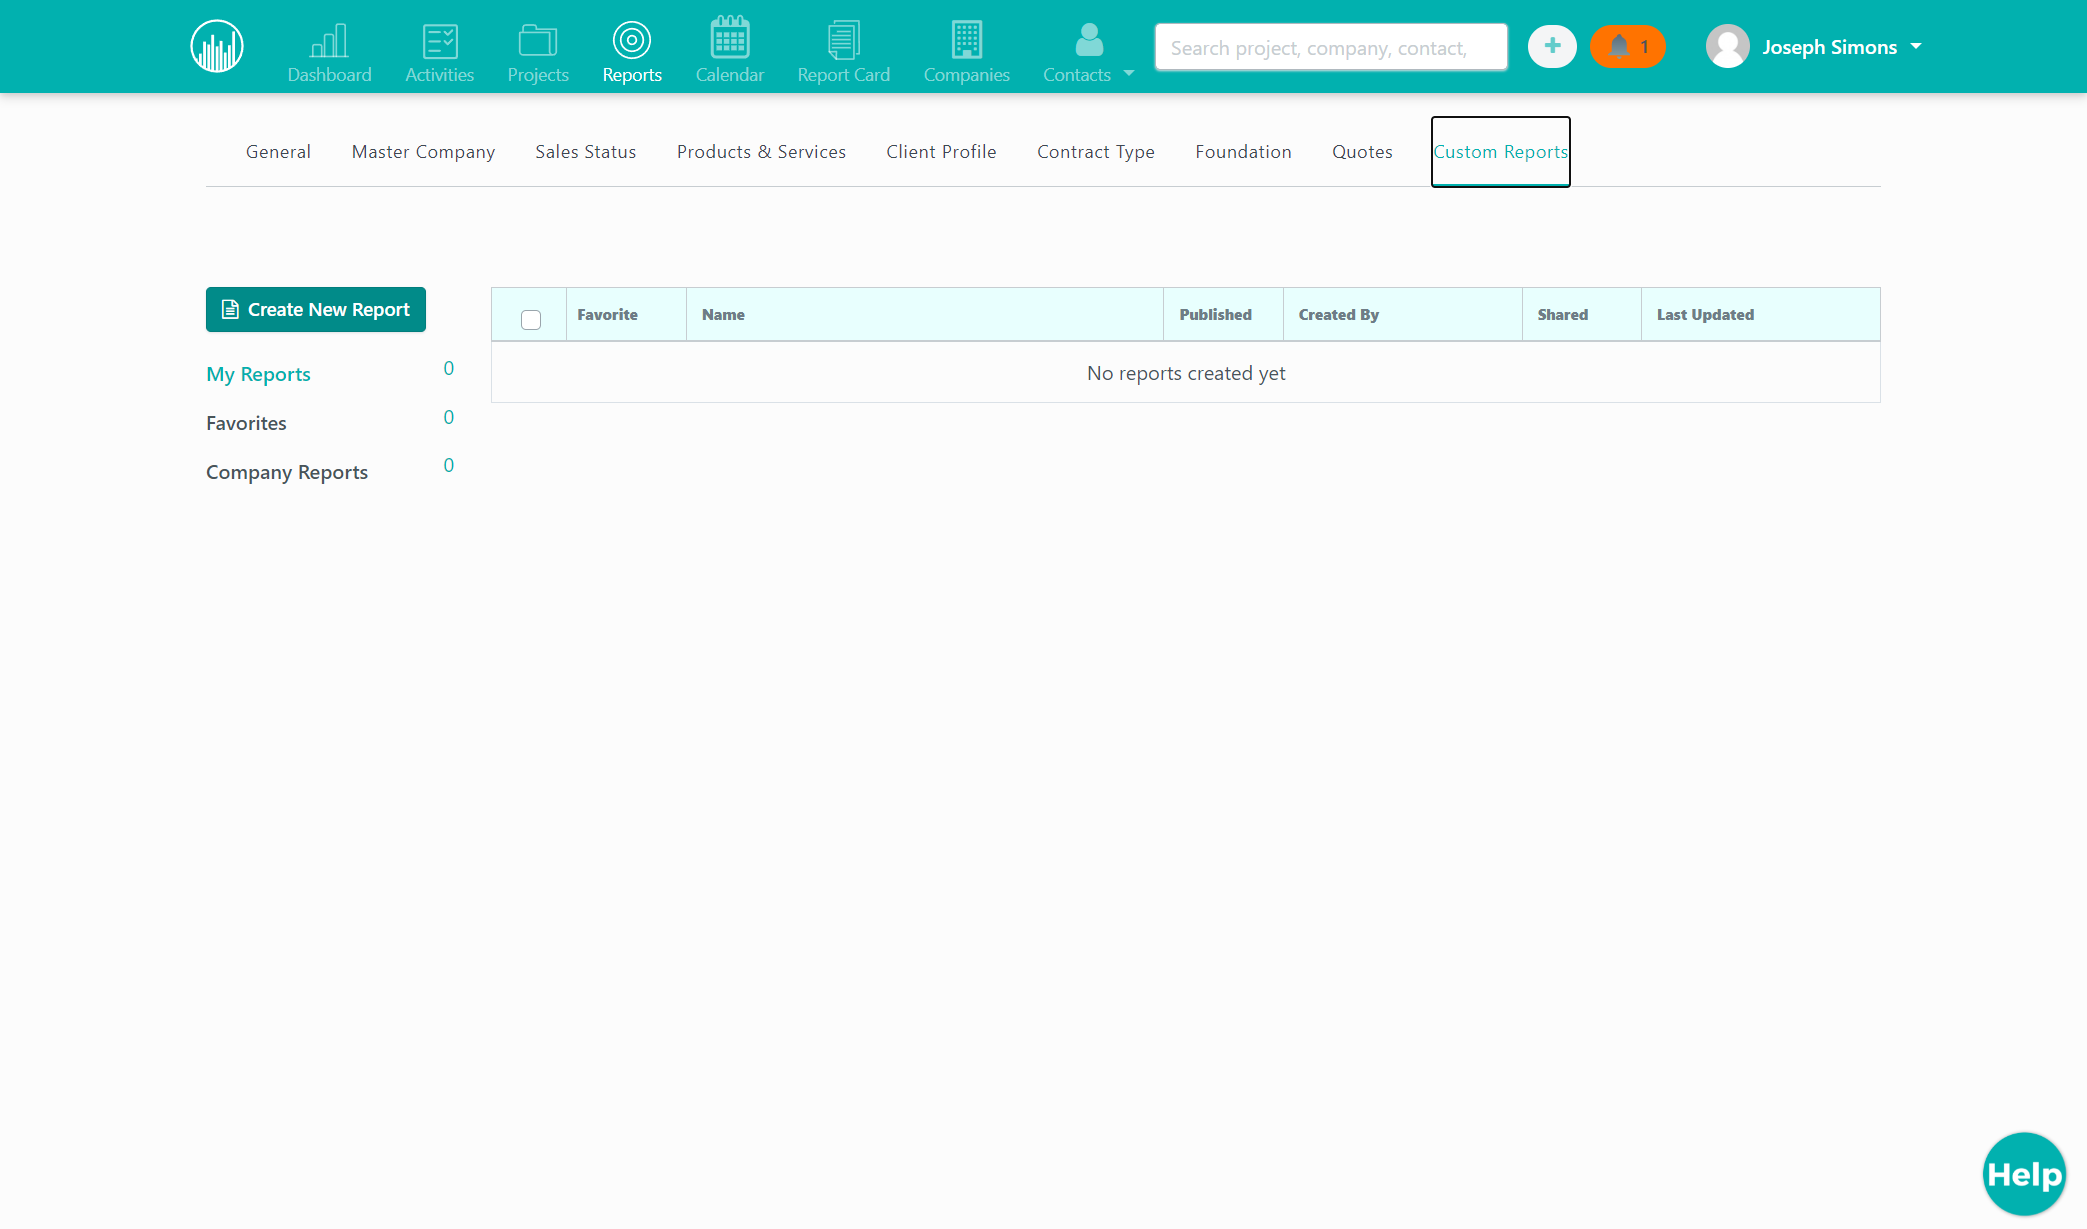
Task: Switch to the Client Profile tab
Action: pos(941,152)
